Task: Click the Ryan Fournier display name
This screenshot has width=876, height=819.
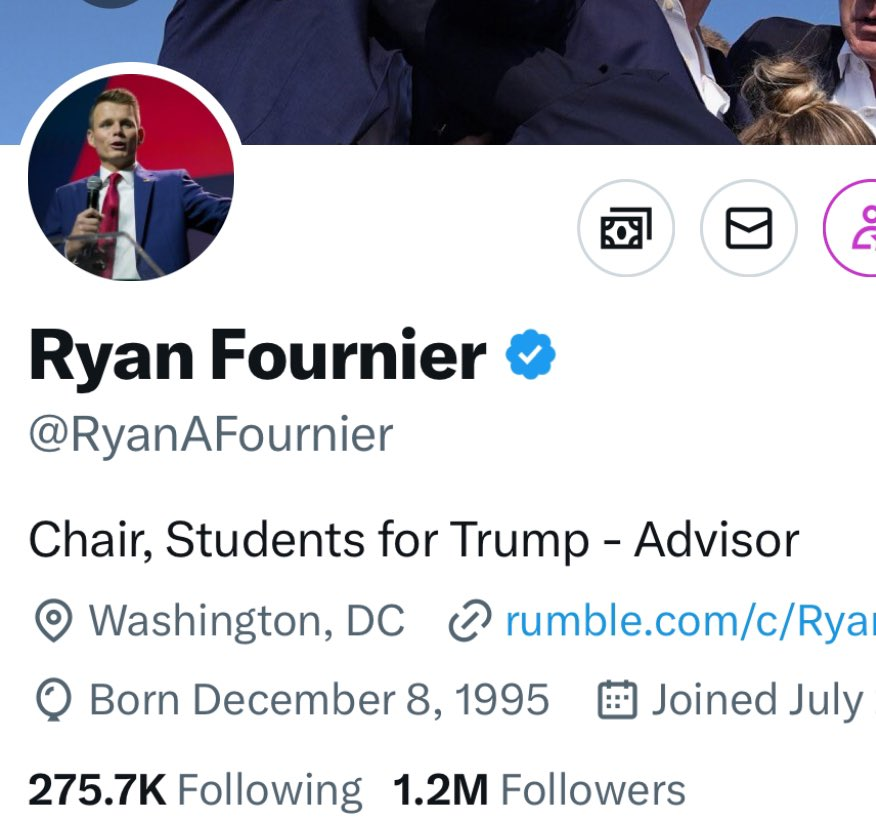Action: (258, 355)
